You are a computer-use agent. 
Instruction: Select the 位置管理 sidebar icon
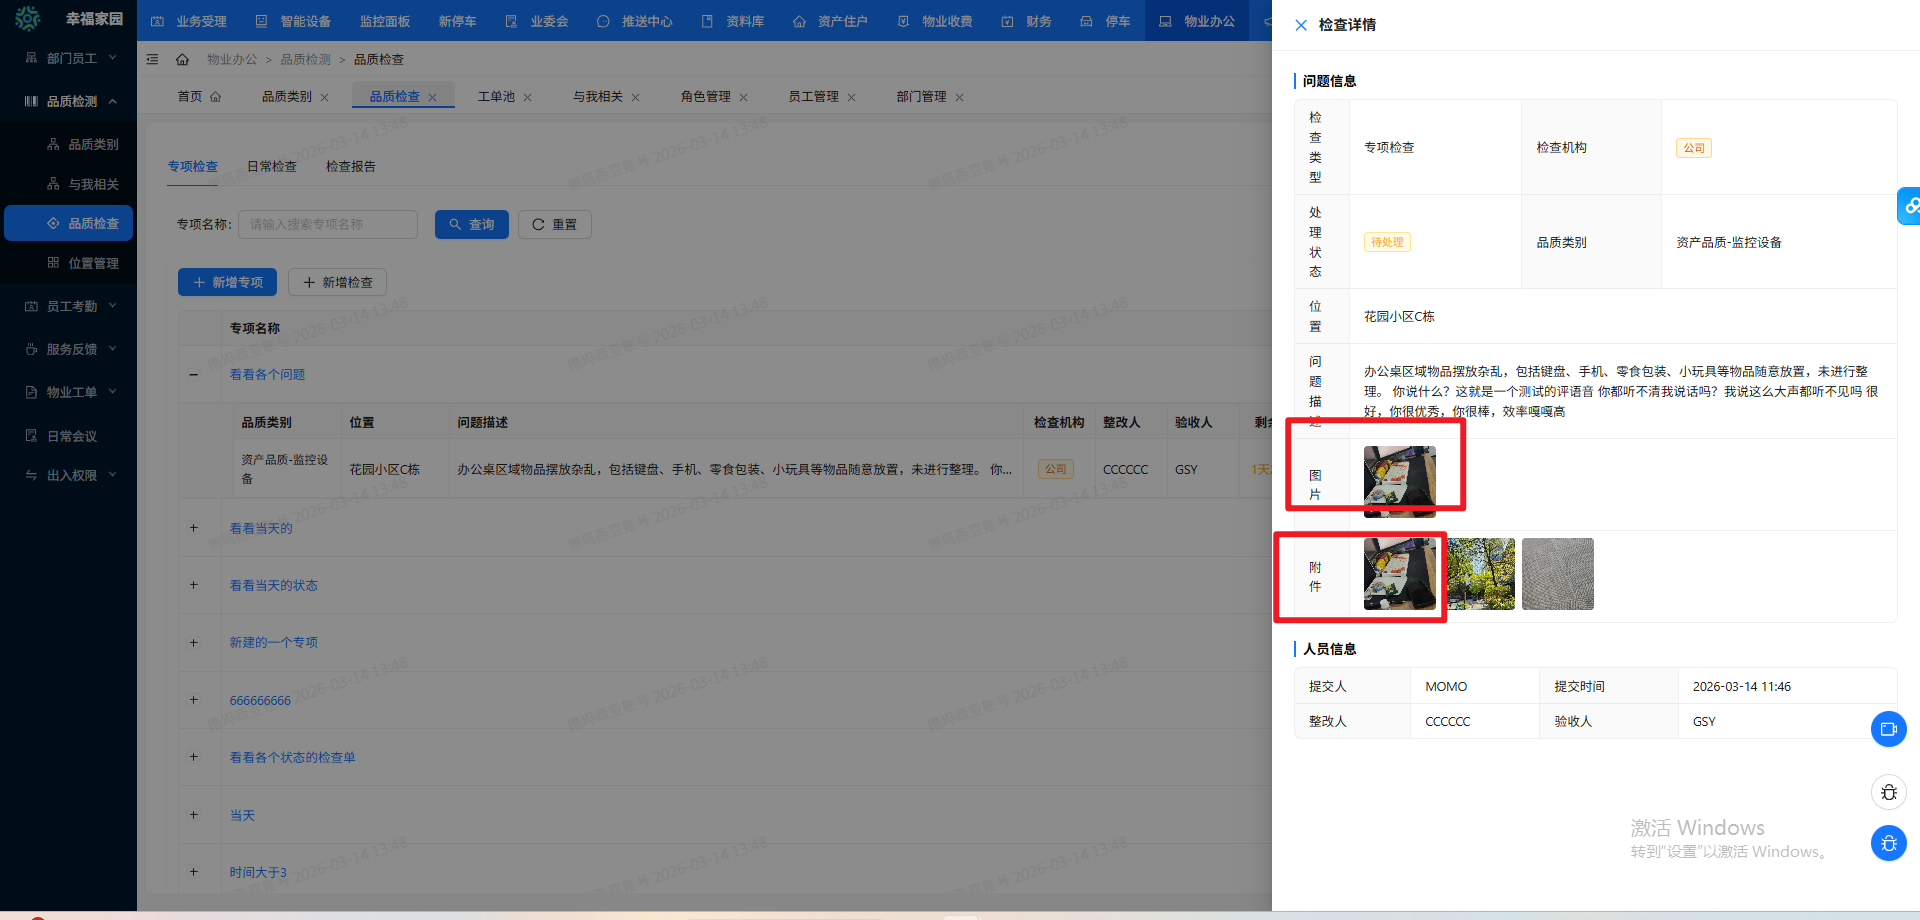tap(54, 263)
